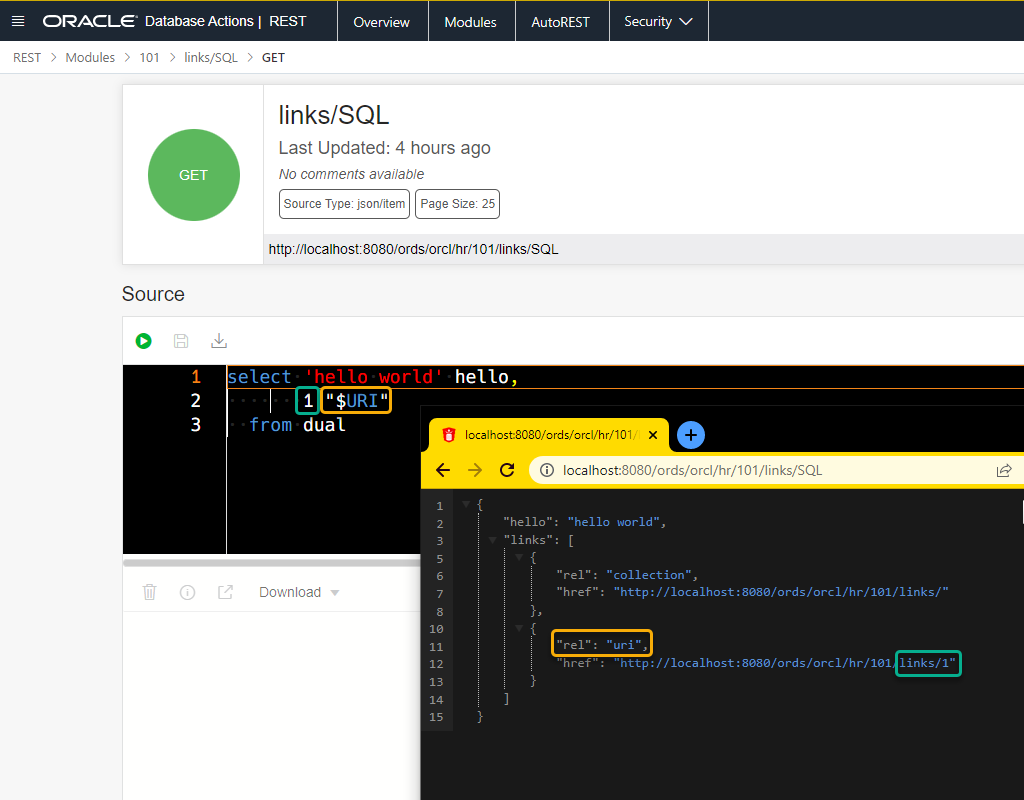Click the download source icon above editor
This screenshot has width=1024, height=800.
click(219, 341)
